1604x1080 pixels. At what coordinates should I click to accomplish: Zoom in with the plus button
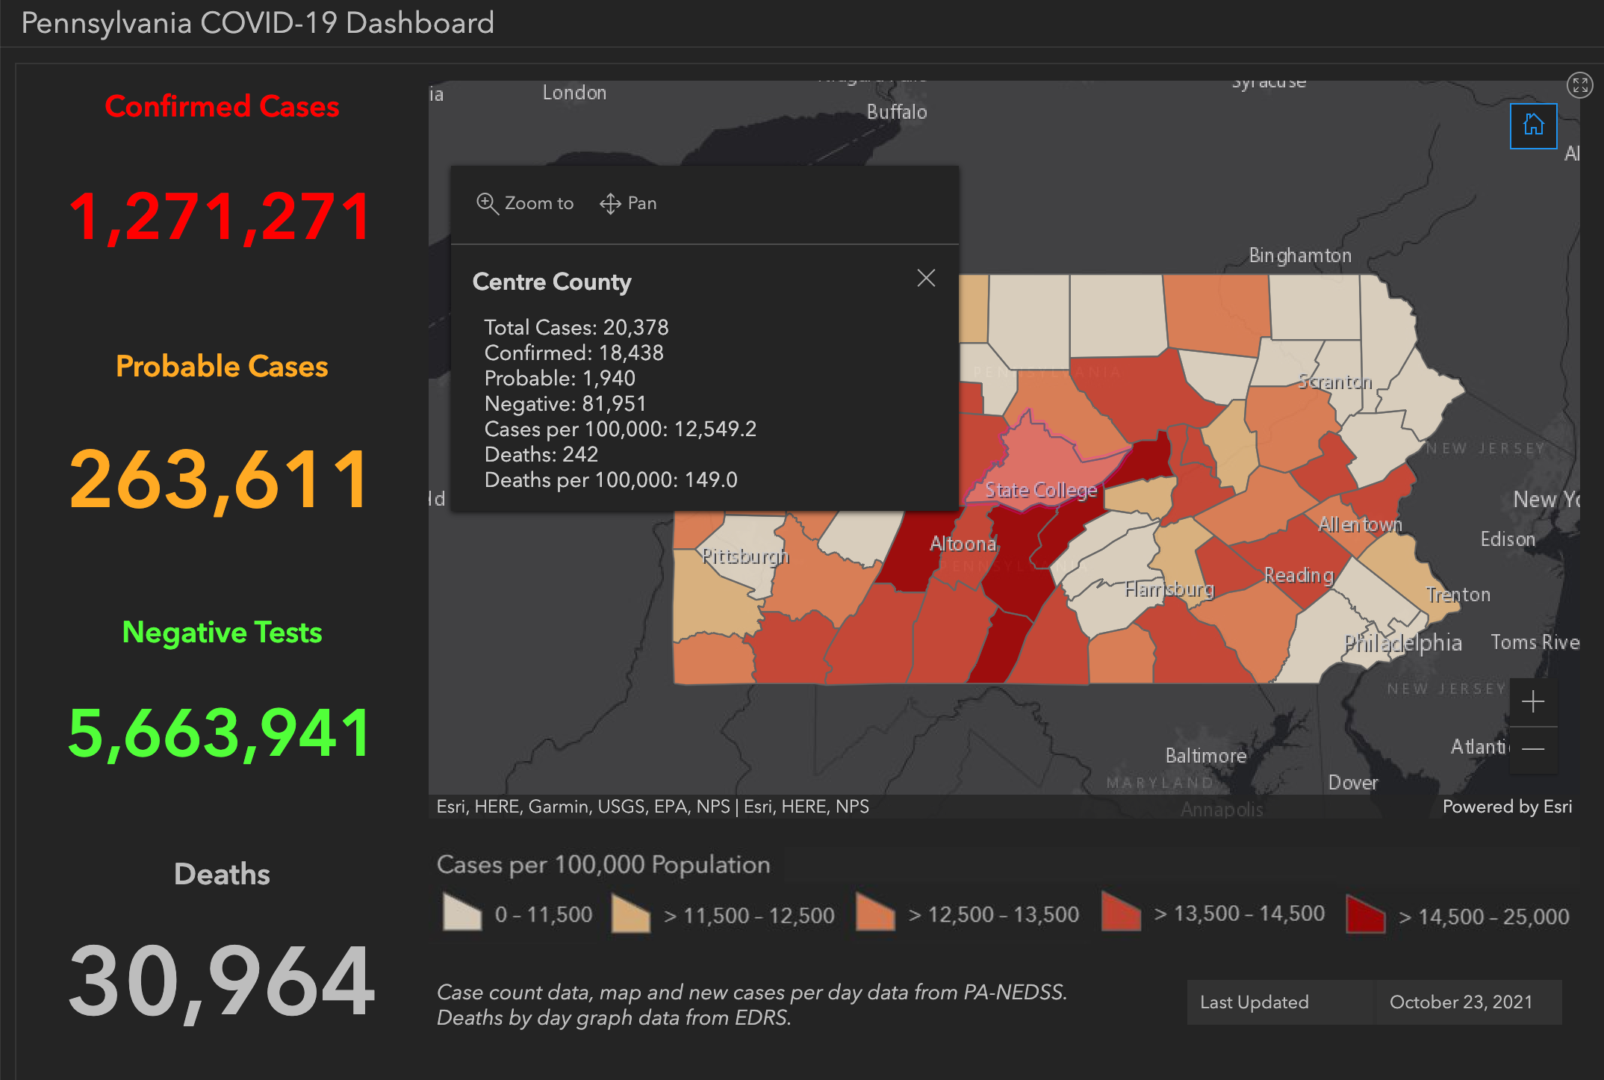coord(1533,702)
